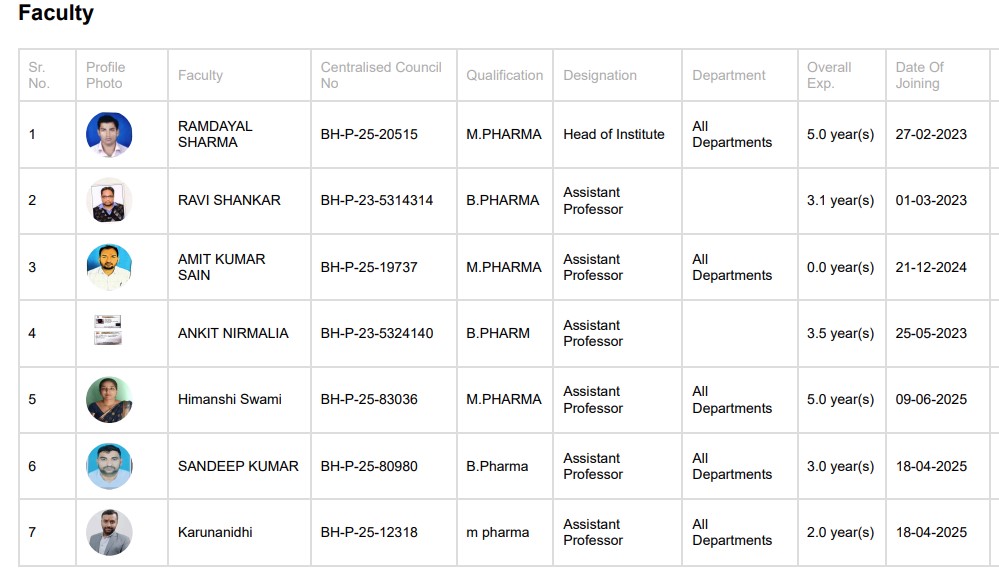Click Amit Kumar Sain's profile photo
The width and height of the screenshot is (999, 576).
[109, 267]
